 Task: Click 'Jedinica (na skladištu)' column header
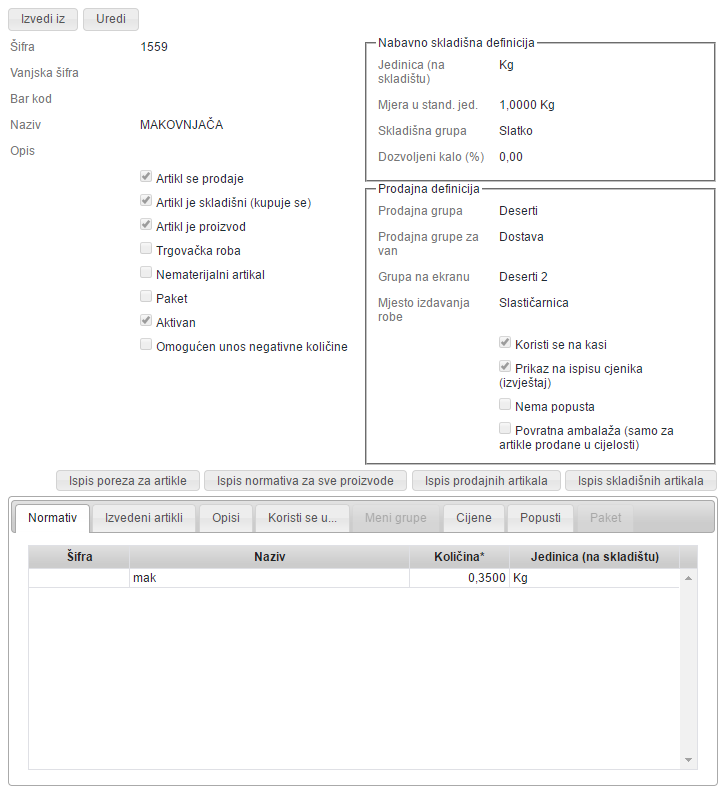coord(595,557)
